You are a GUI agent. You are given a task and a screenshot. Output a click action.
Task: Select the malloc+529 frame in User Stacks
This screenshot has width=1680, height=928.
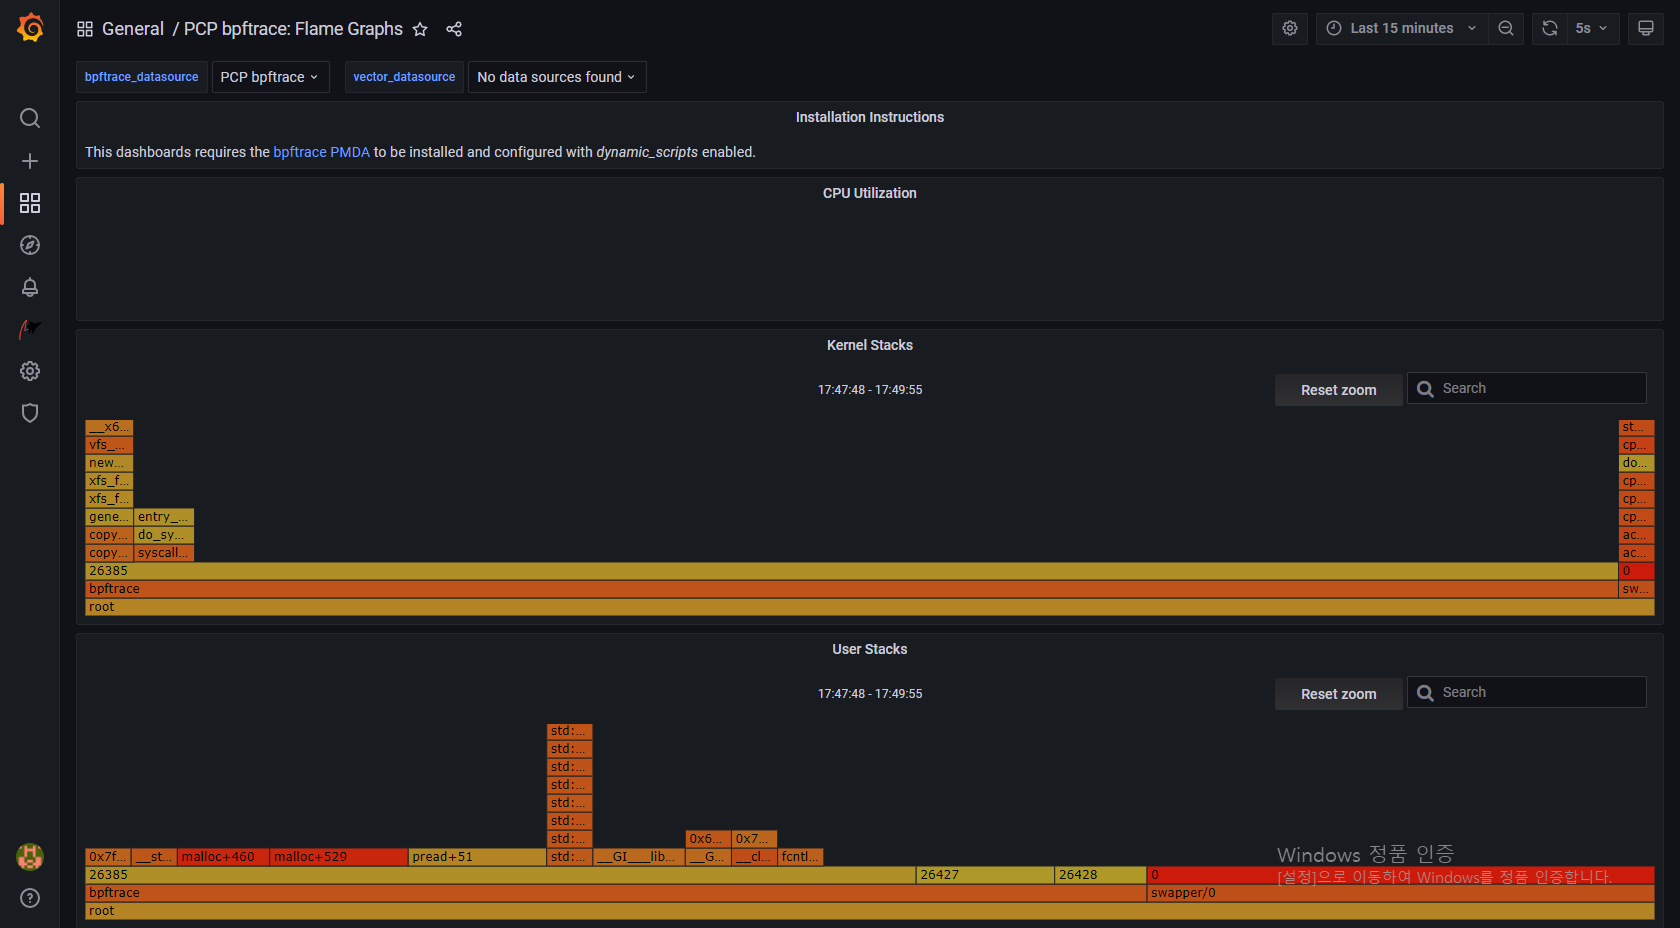point(340,857)
